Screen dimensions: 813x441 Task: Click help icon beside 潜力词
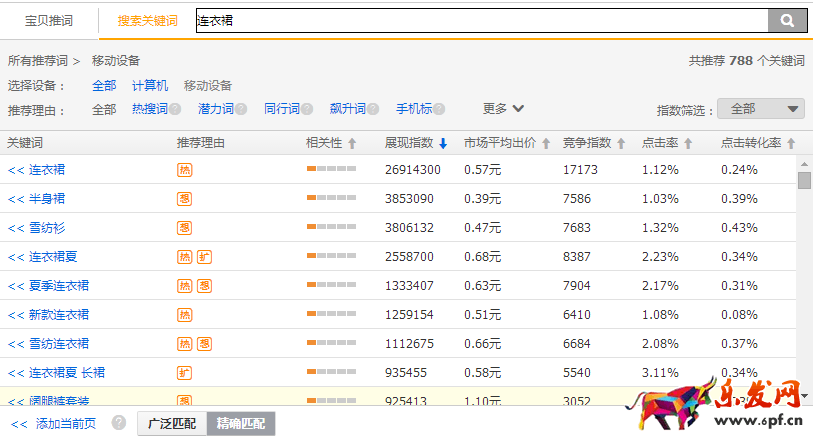click(x=241, y=109)
